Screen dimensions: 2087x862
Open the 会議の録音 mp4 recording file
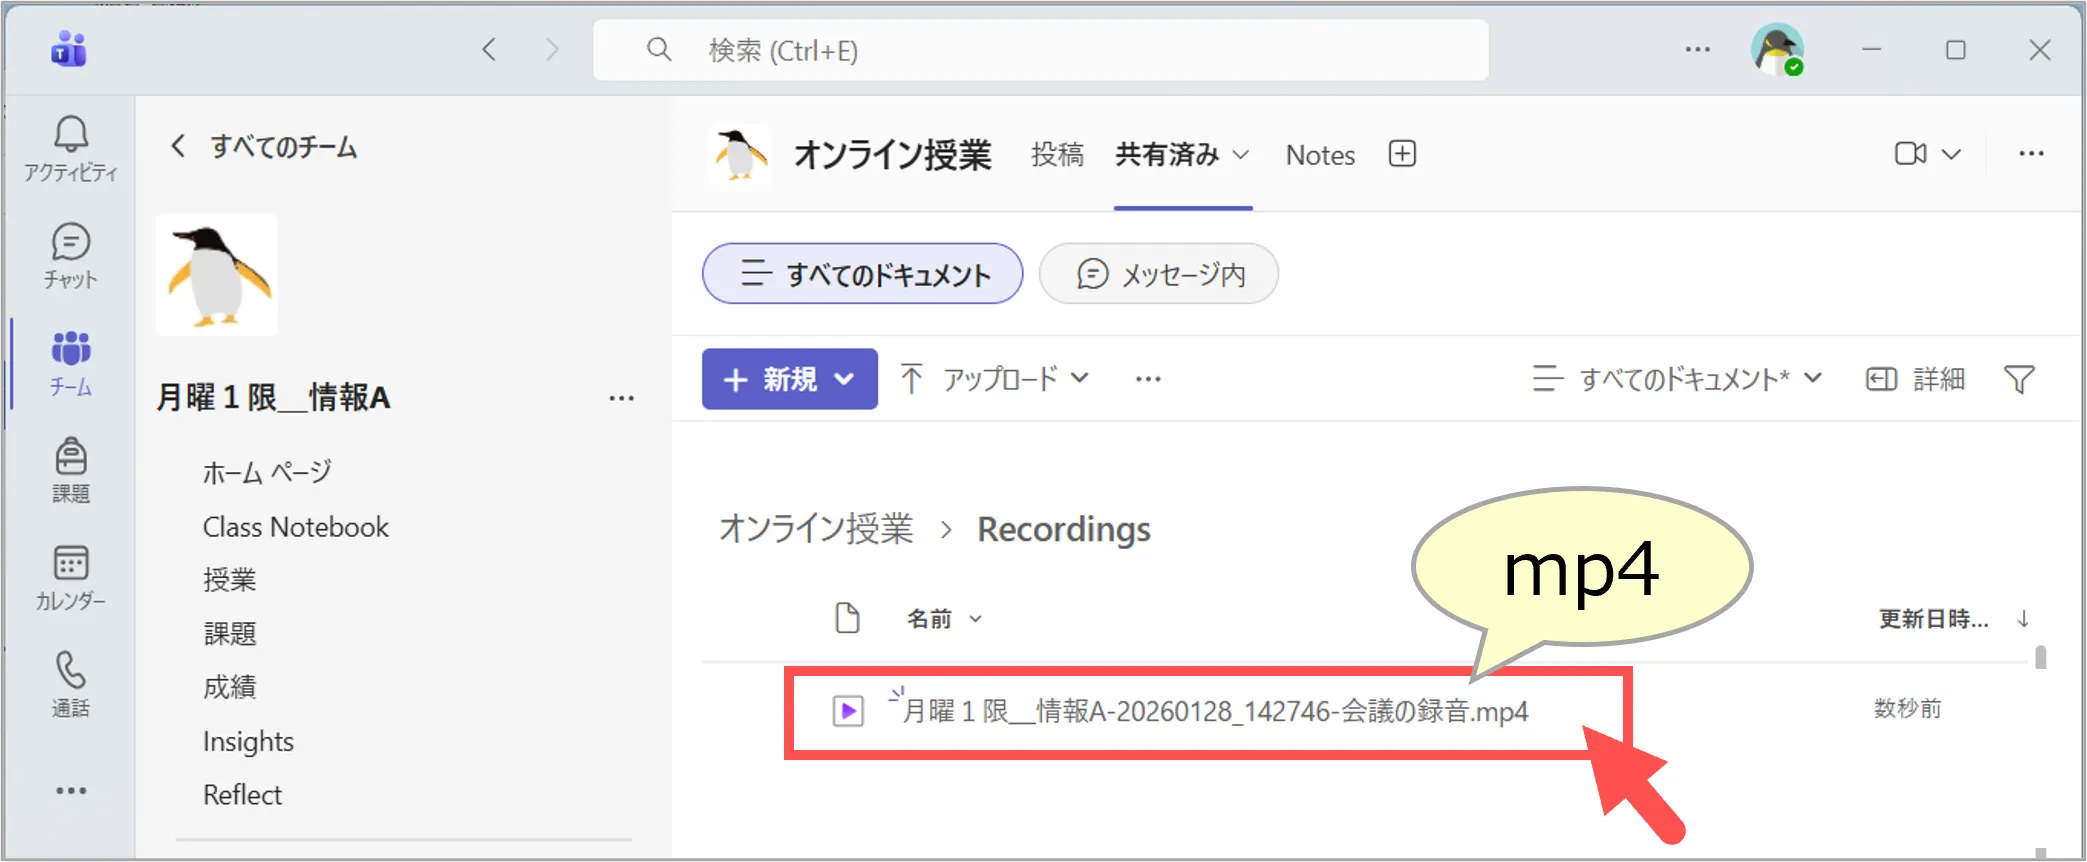coord(1214,711)
